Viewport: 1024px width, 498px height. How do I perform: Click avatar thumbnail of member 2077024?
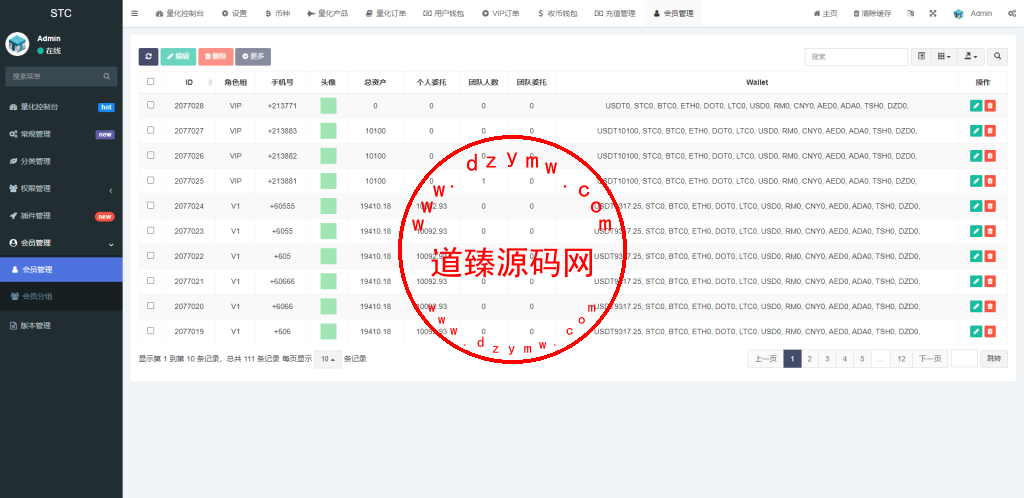[328, 206]
